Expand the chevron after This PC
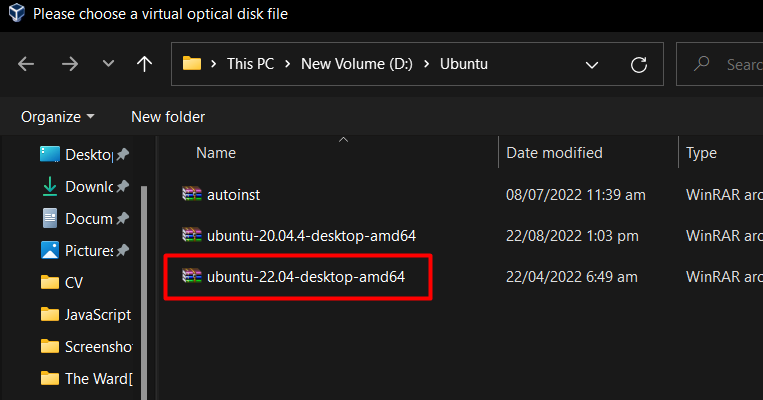763x400 pixels. click(288, 64)
